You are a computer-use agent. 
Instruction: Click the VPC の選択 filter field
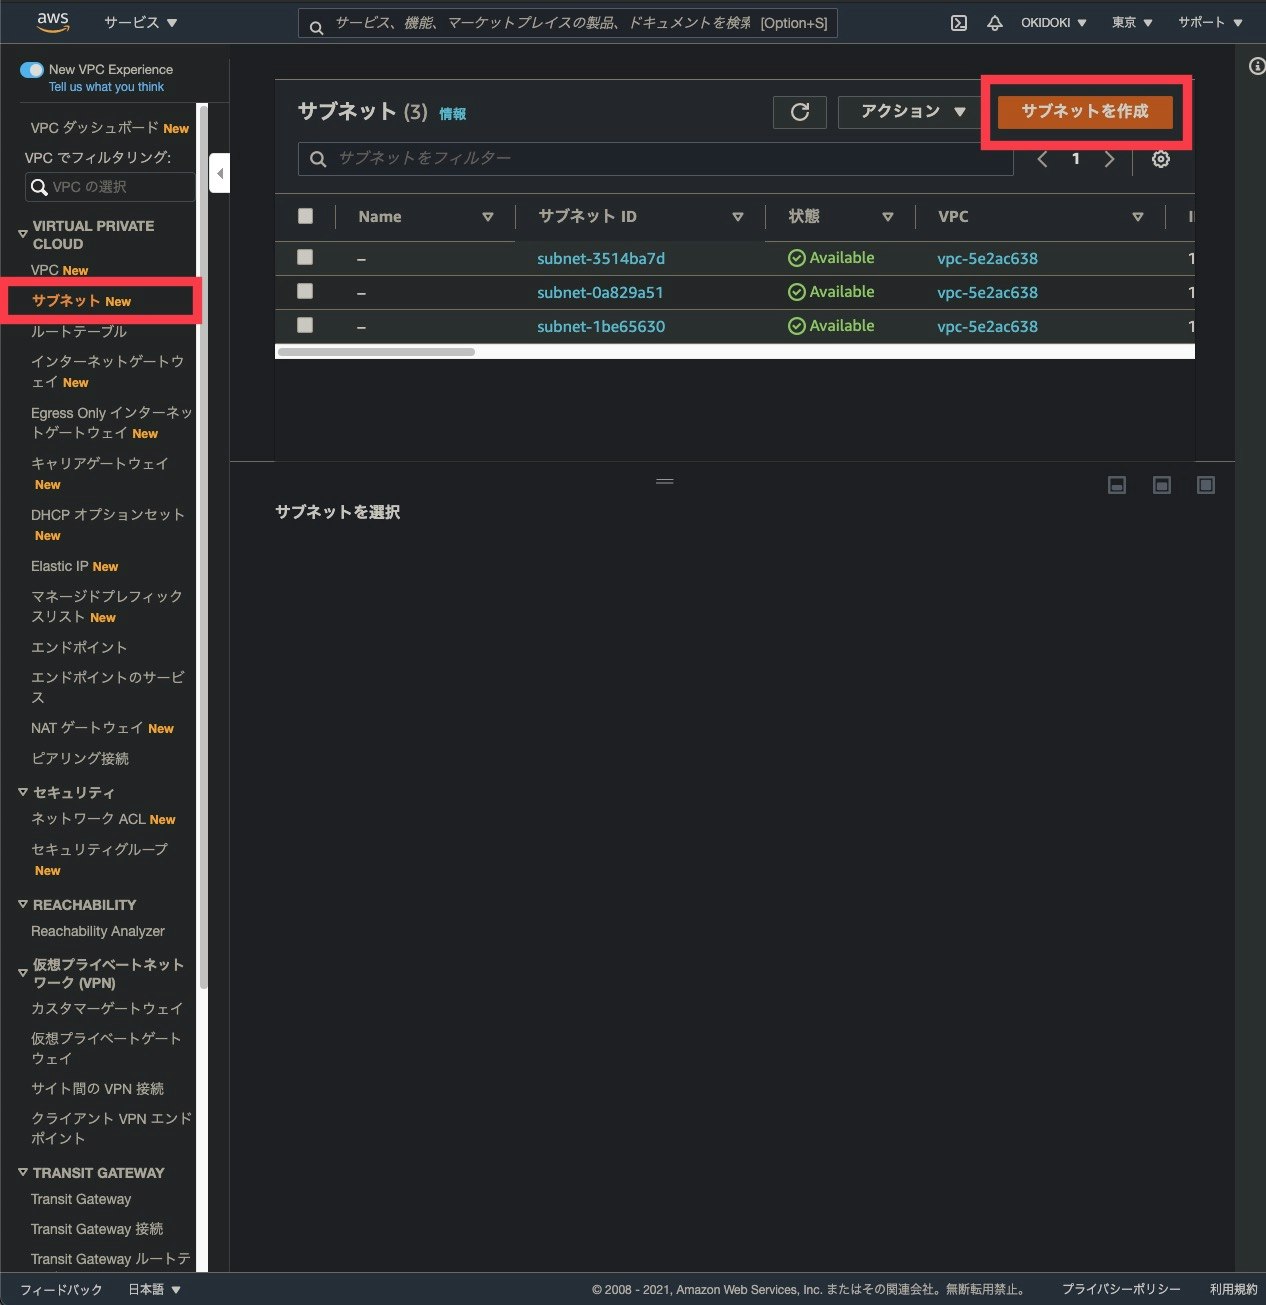pyautogui.click(x=110, y=187)
